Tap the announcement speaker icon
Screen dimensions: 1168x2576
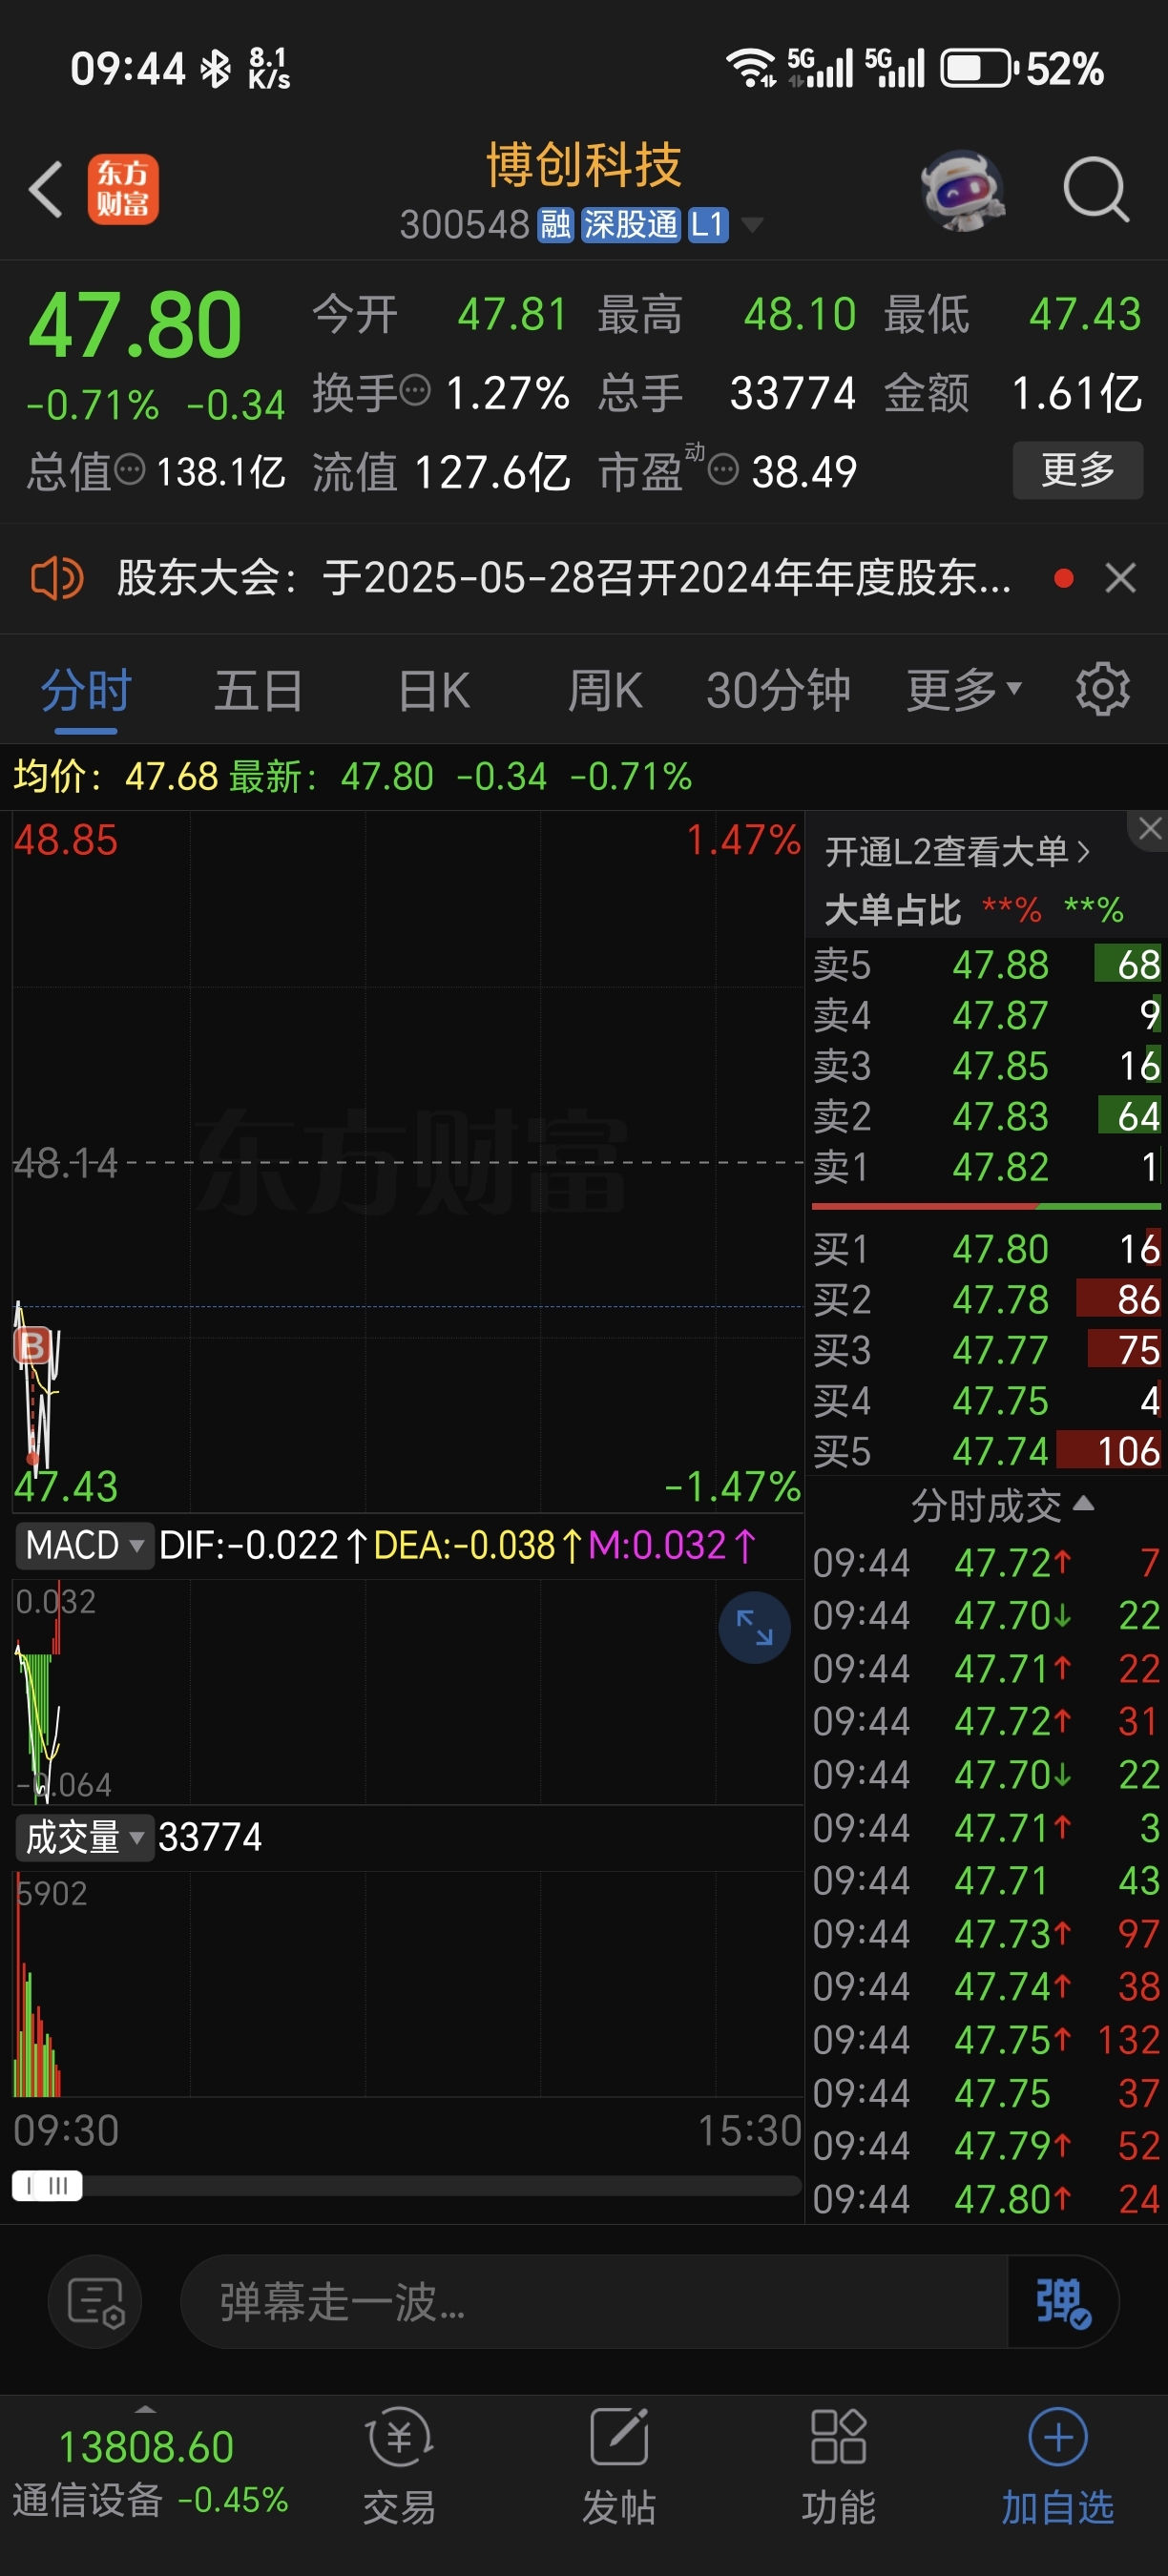coord(56,578)
